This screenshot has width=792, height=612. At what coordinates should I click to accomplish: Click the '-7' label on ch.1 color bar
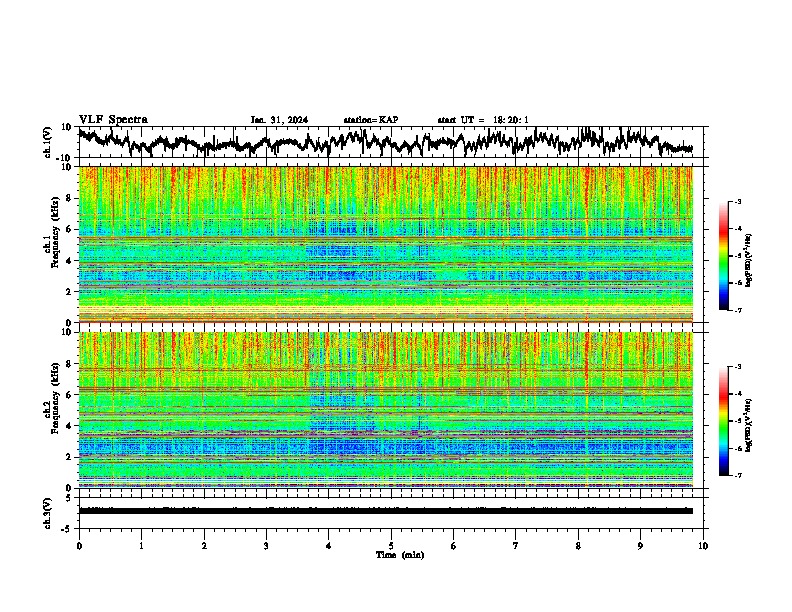click(738, 310)
